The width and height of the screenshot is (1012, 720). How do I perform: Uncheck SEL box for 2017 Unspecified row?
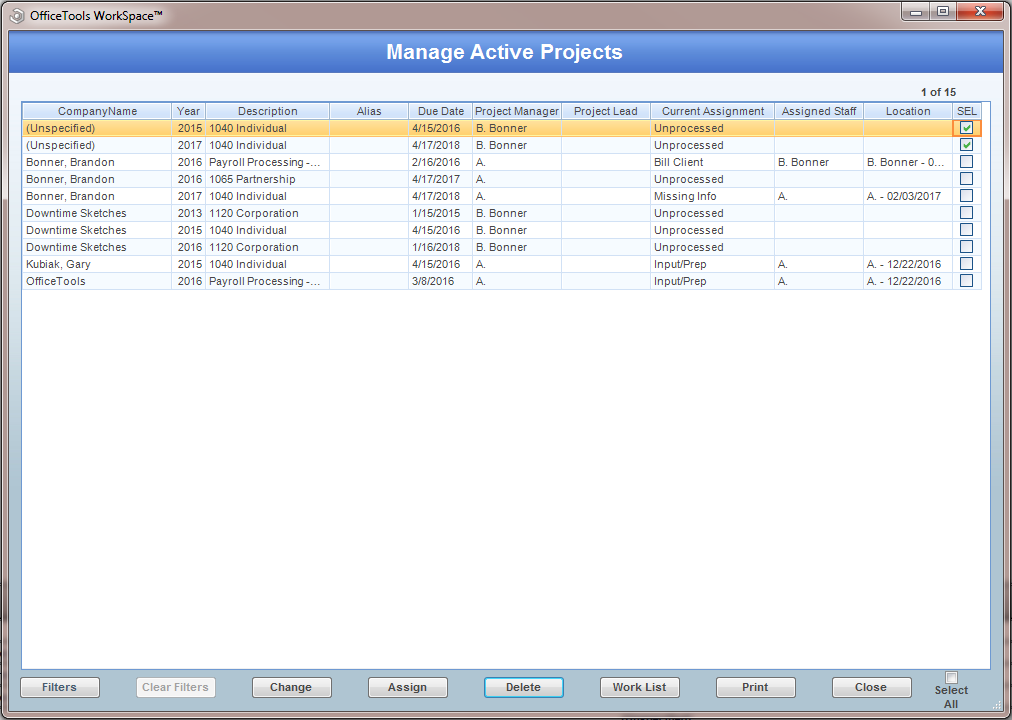coord(966,145)
